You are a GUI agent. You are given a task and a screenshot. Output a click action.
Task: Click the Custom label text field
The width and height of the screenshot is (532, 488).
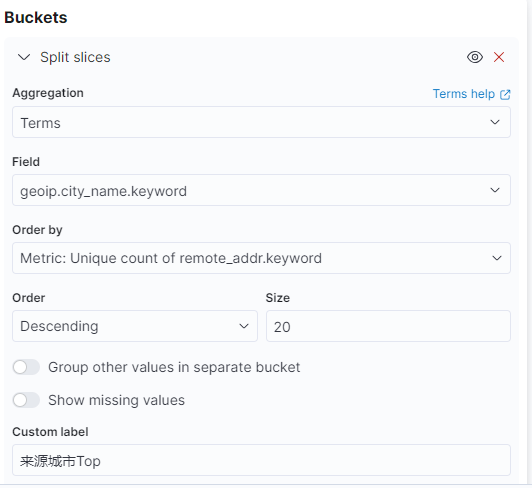[261, 460]
